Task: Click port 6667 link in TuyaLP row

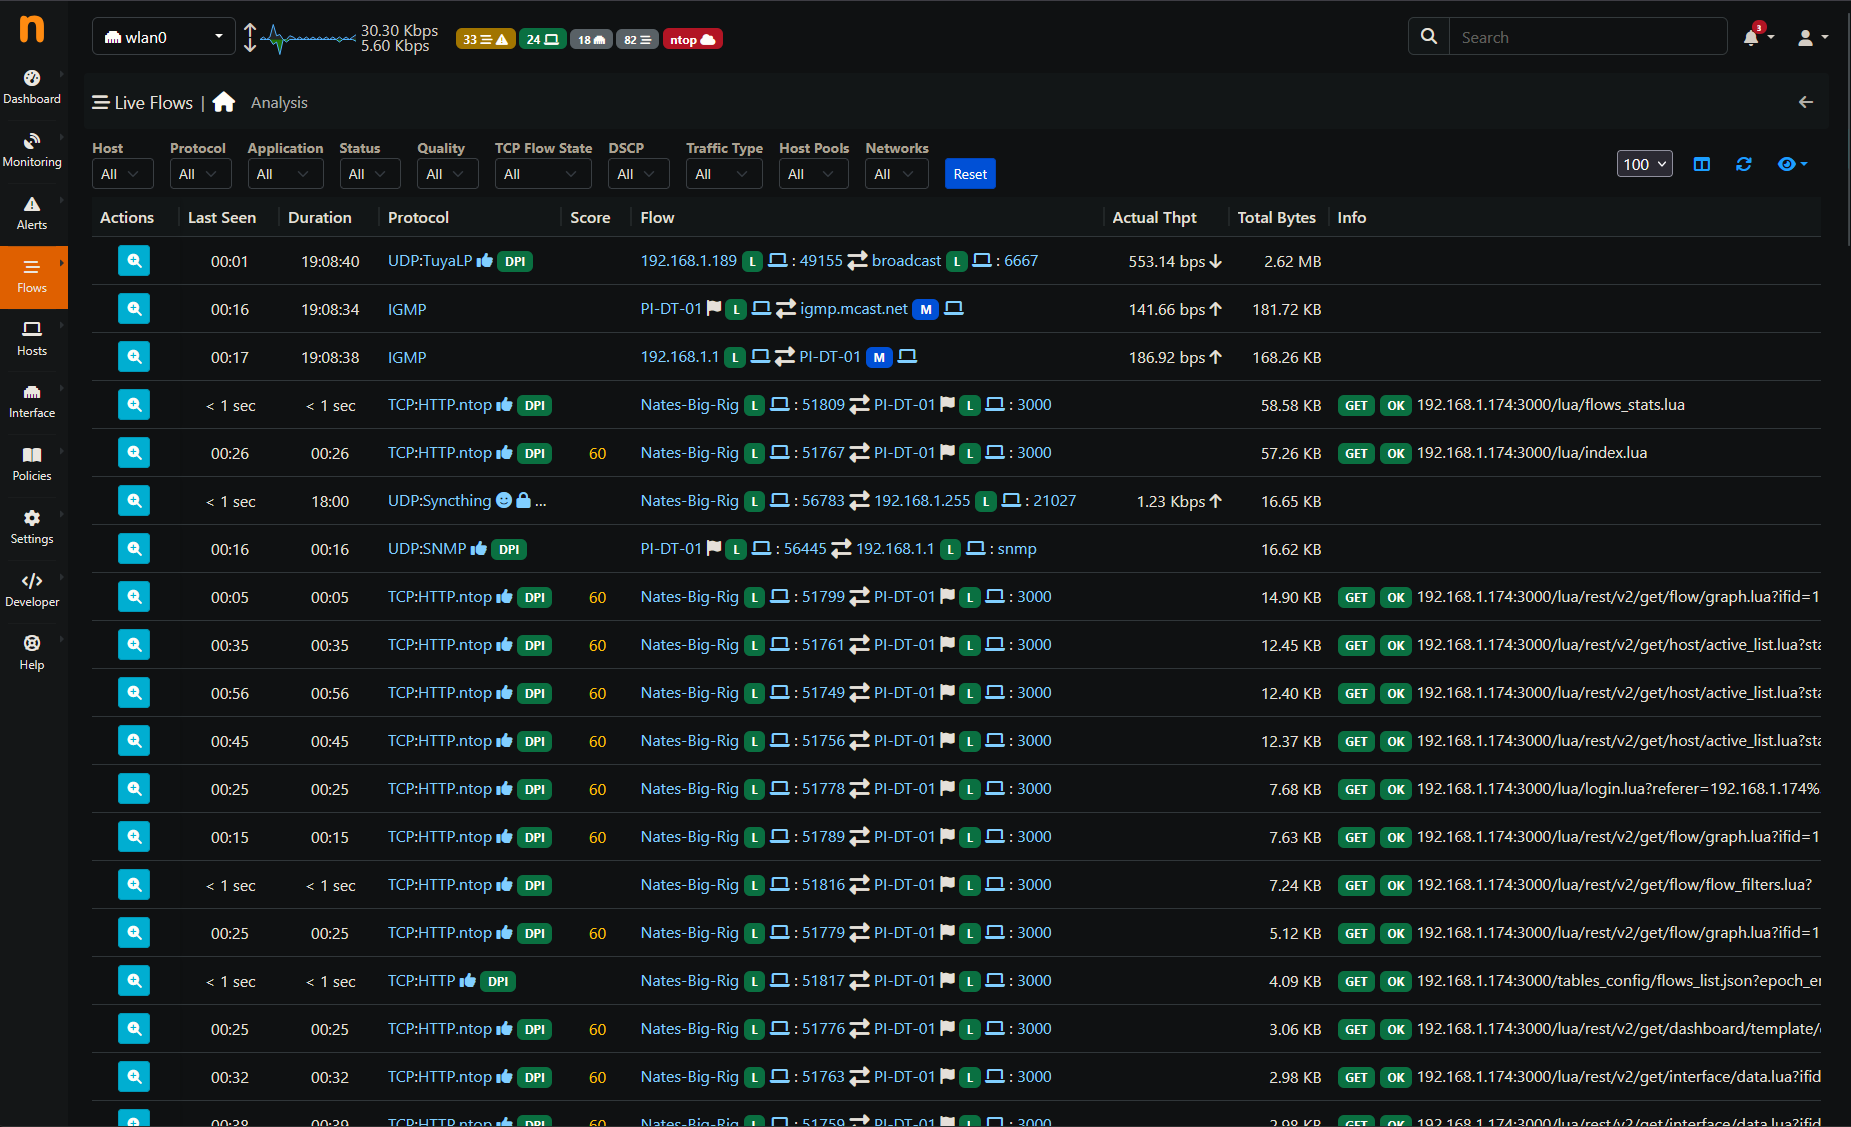Action: point(1021,261)
